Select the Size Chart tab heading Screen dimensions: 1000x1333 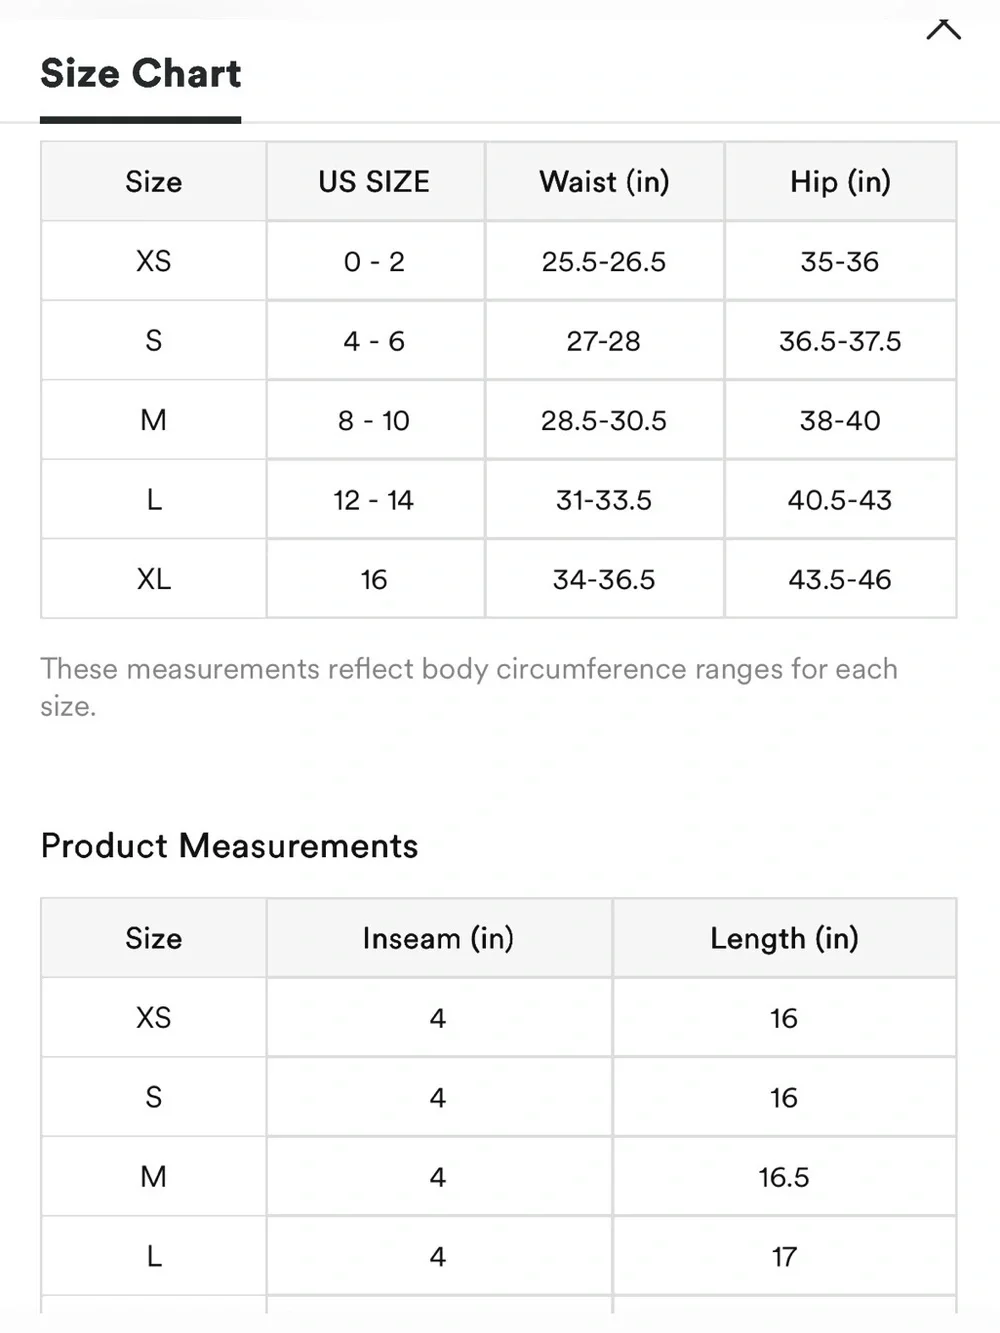point(141,73)
